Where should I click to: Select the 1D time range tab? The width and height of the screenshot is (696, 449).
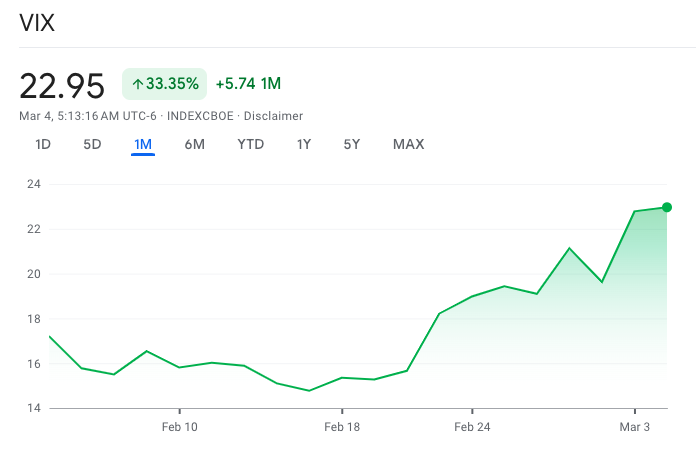coord(43,144)
